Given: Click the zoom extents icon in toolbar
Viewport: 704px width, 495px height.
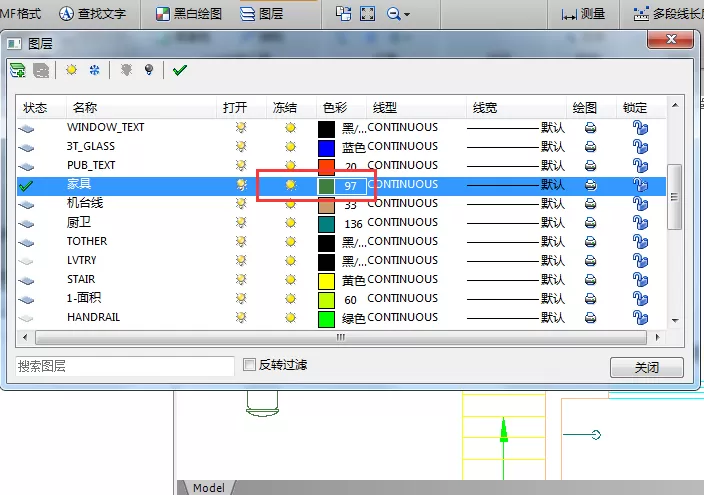Looking at the screenshot, I should pyautogui.click(x=367, y=14).
